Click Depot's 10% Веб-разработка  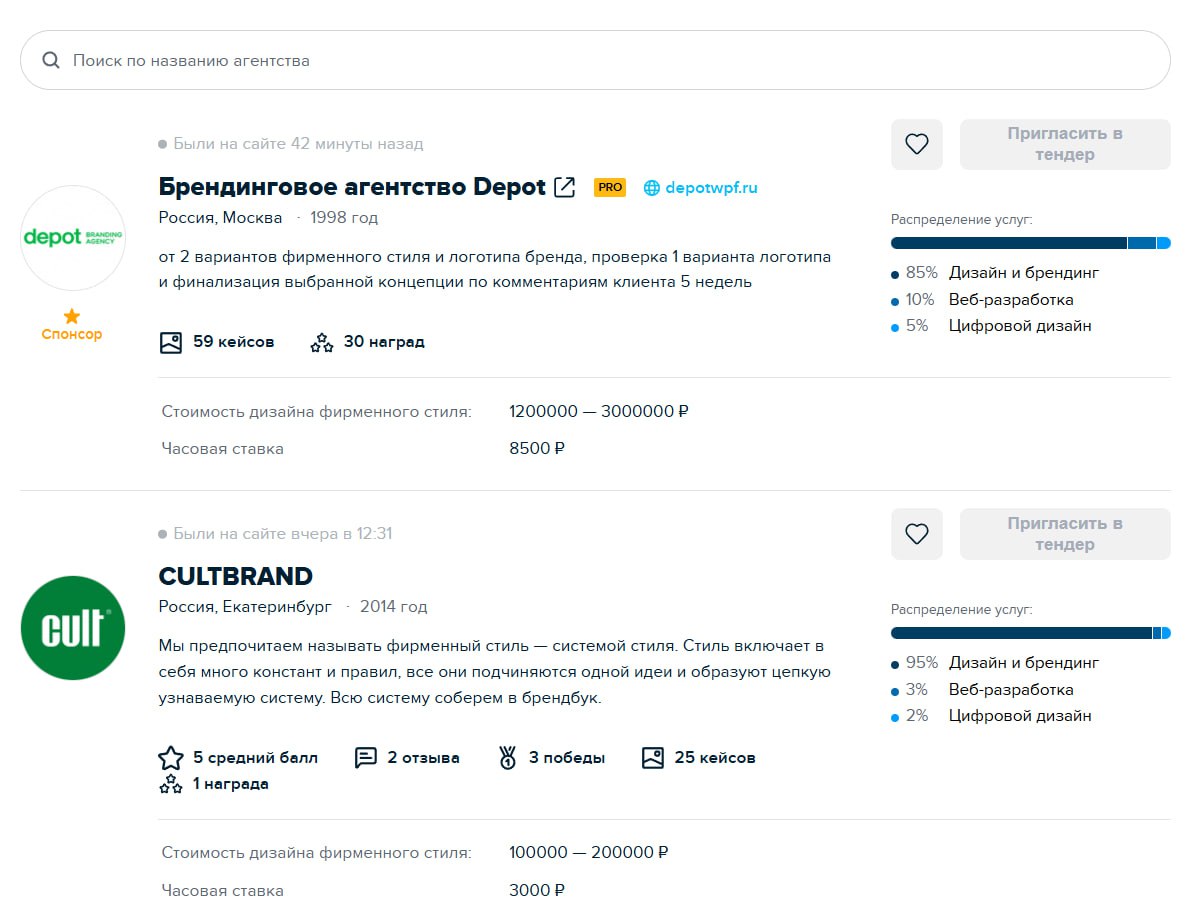click(x=982, y=300)
